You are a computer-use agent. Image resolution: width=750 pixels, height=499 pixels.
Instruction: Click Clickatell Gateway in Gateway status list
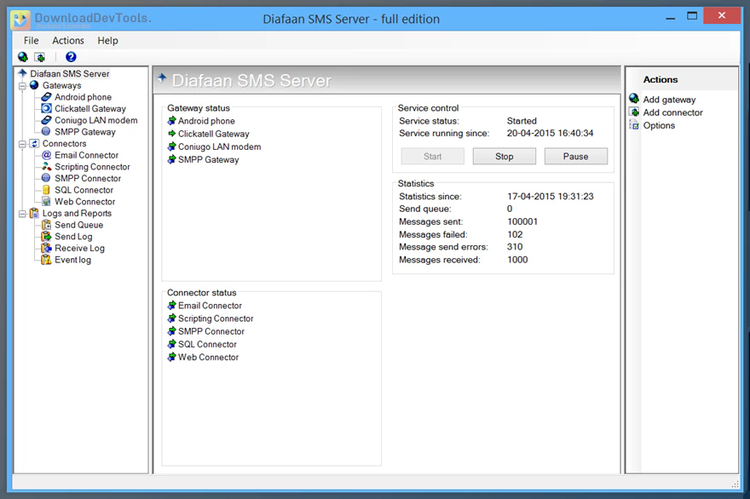(213, 134)
